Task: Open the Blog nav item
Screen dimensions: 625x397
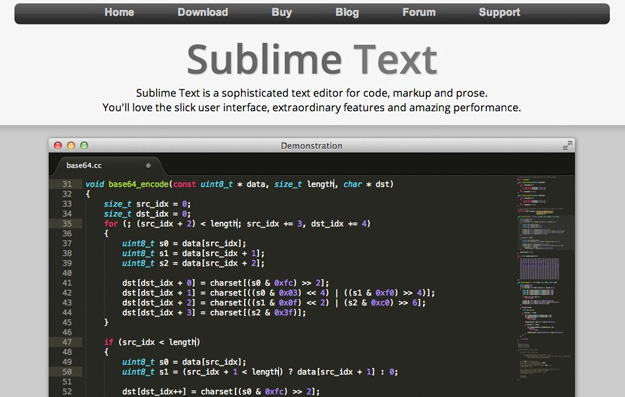Action: click(x=347, y=12)
